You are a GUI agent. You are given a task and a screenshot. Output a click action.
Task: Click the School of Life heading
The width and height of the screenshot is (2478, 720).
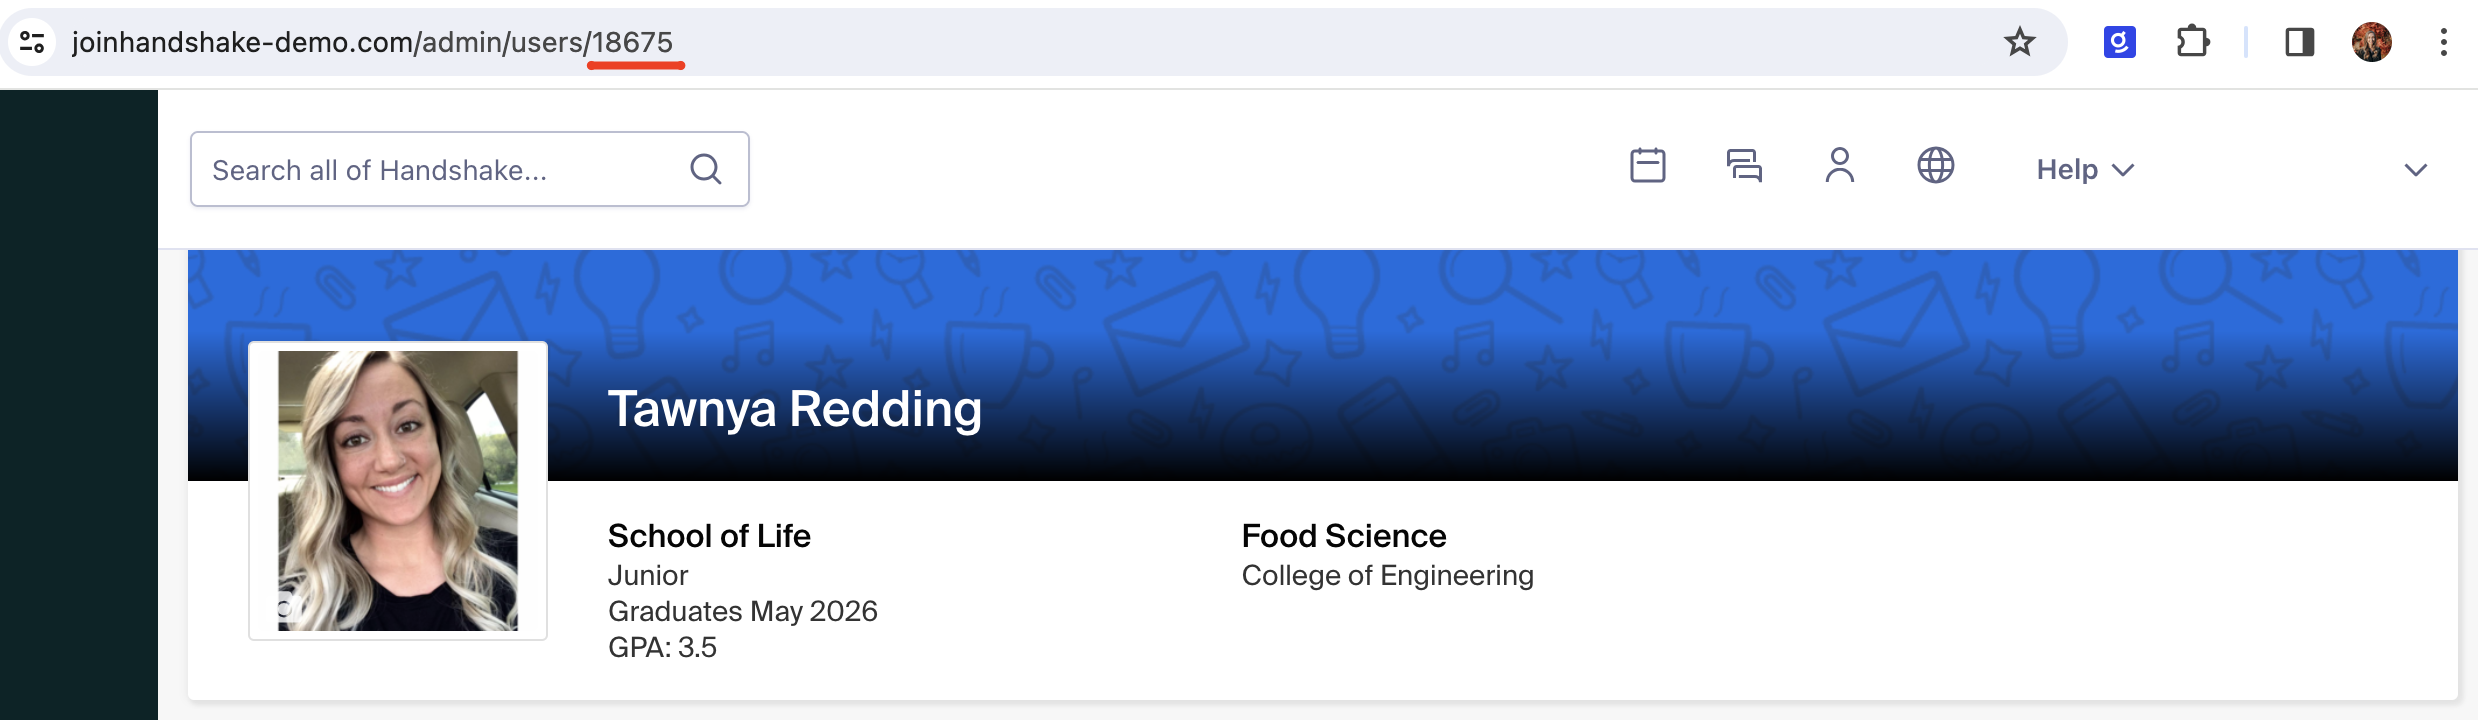point(709,536)
